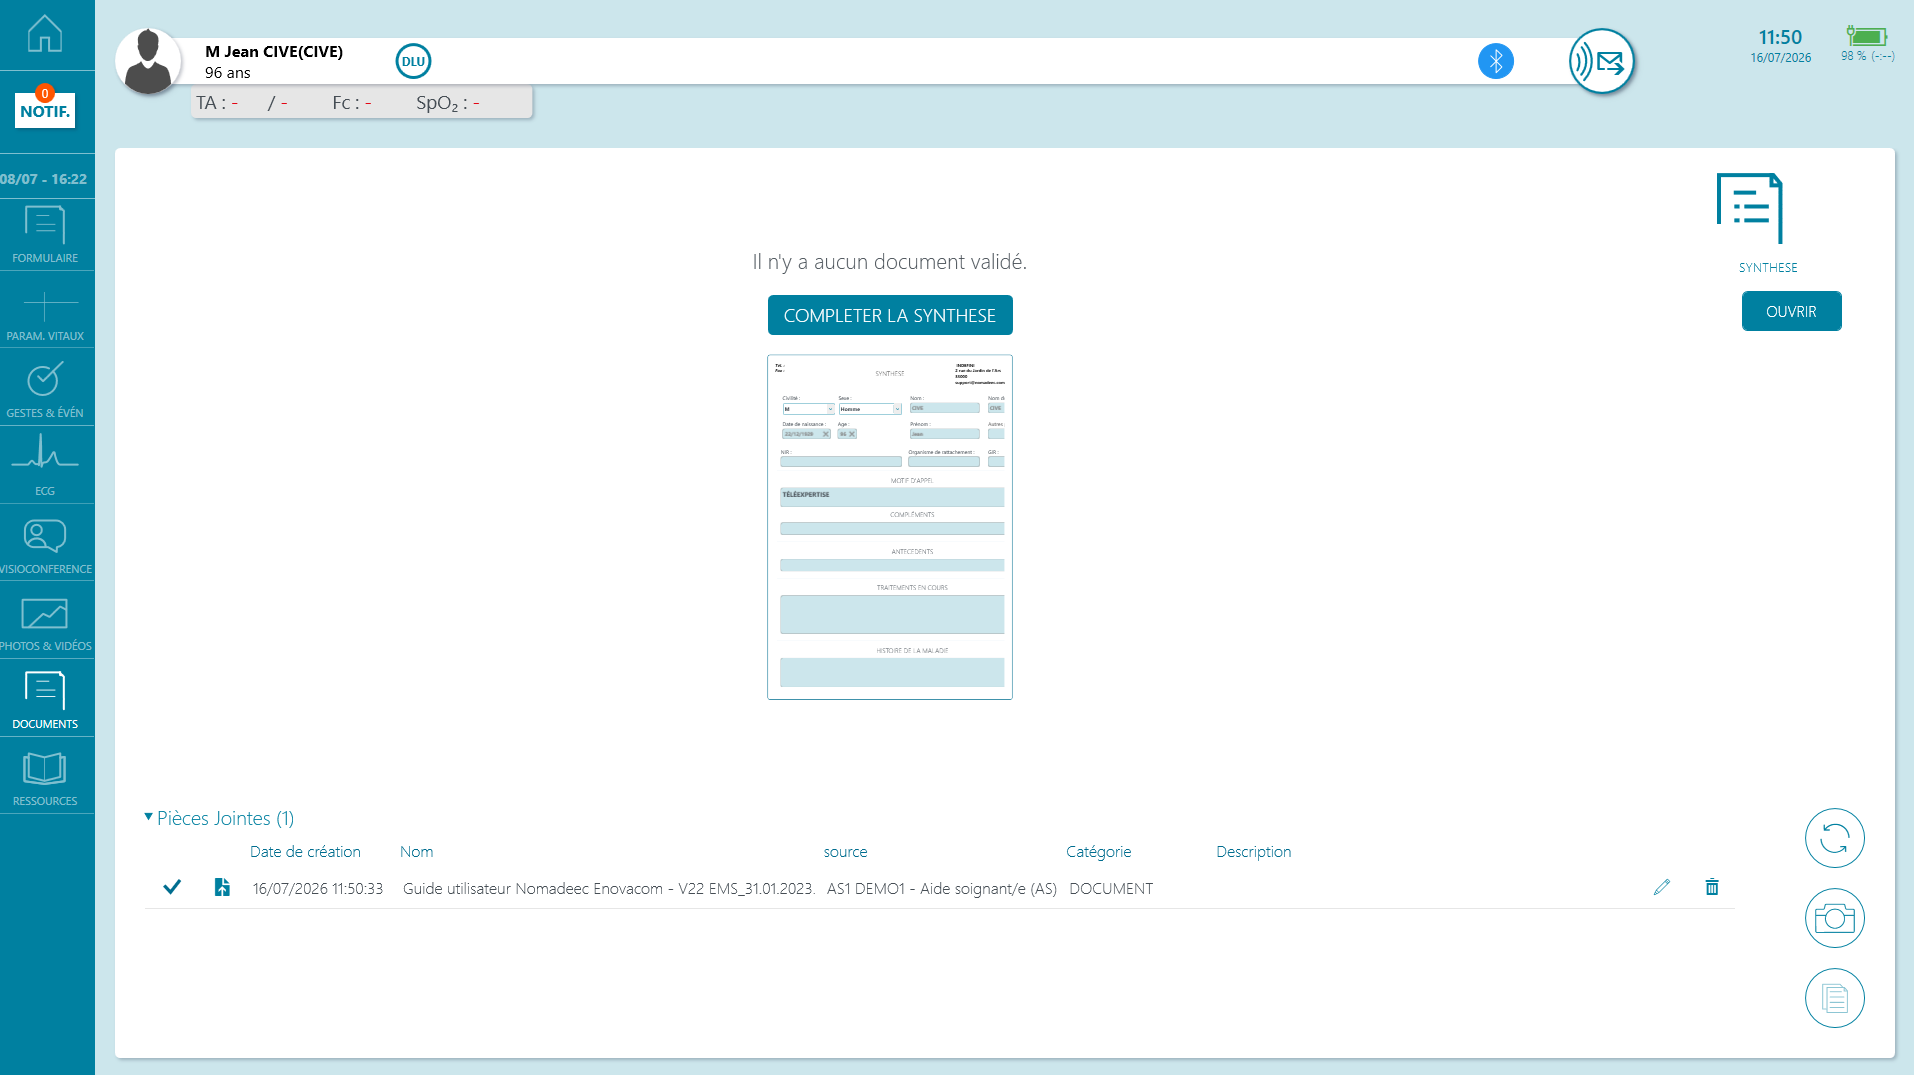Click the Nom column header
This screenshot has height=1075, width=1914.
pyautogui.click(x=416, y=851)
